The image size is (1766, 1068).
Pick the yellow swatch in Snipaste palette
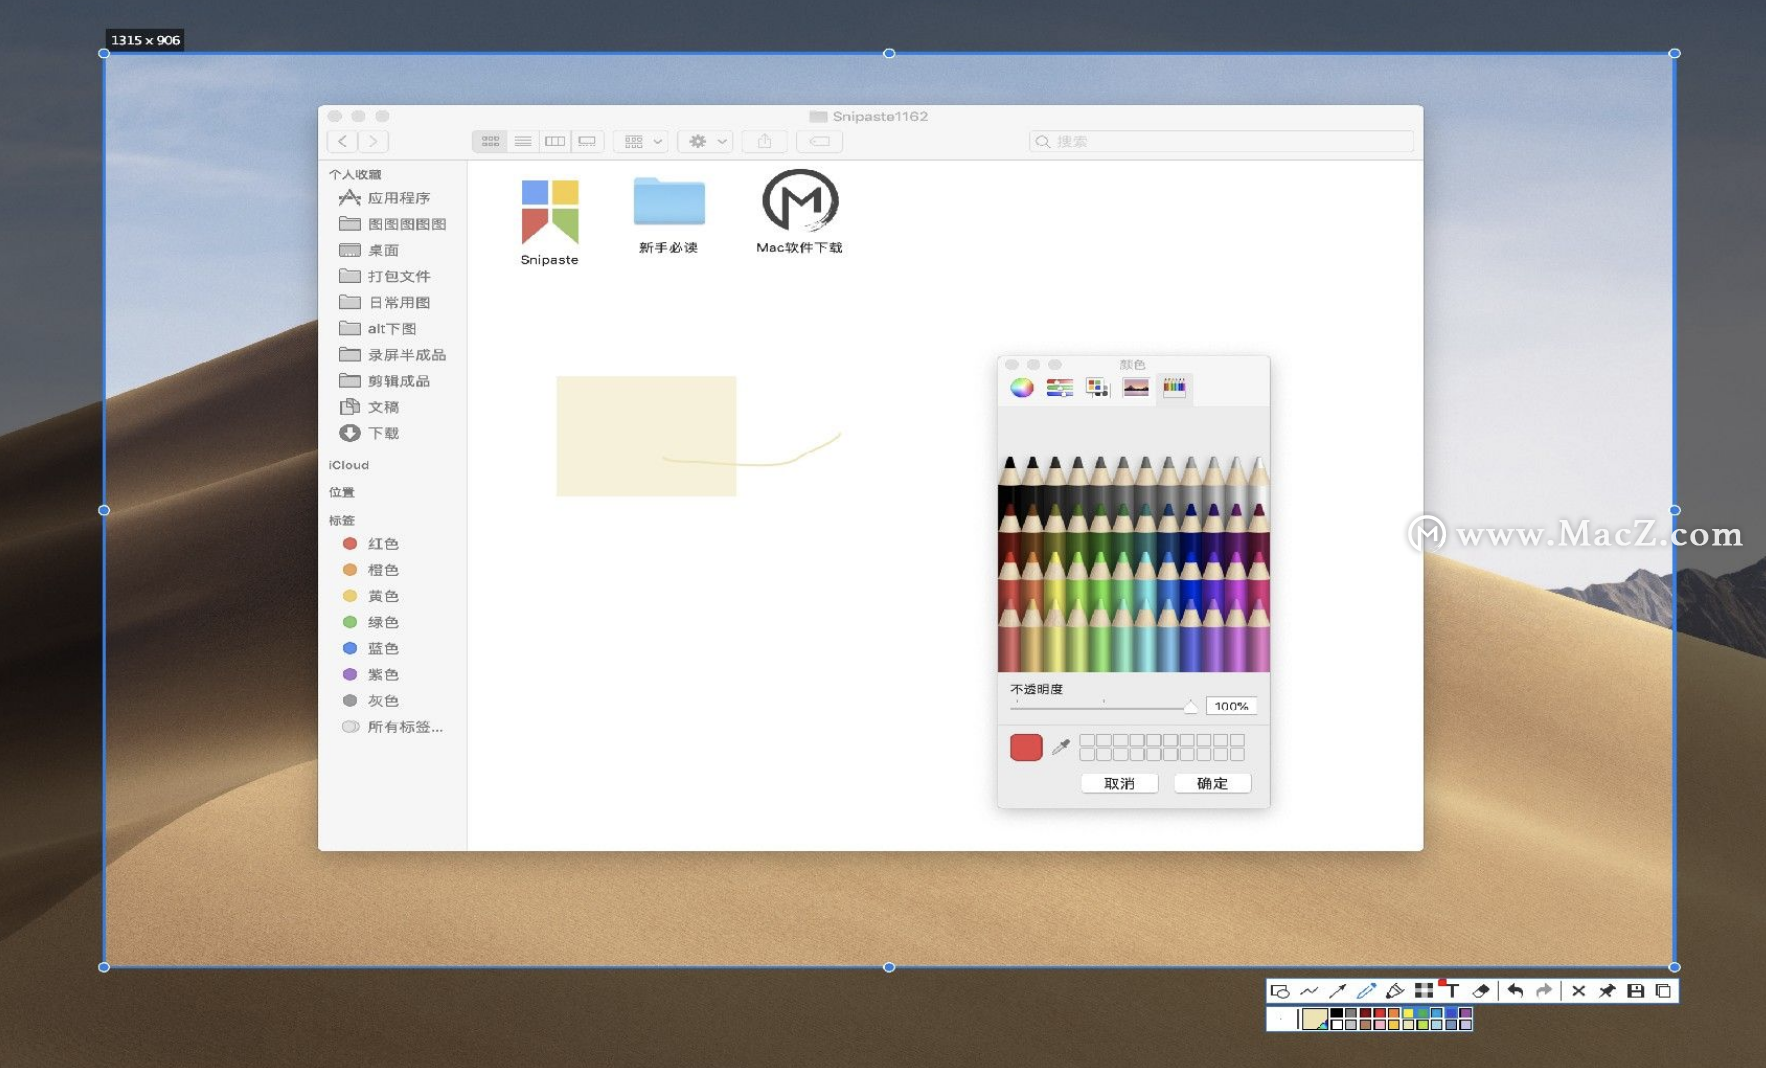click(x=1408, y=1013)
